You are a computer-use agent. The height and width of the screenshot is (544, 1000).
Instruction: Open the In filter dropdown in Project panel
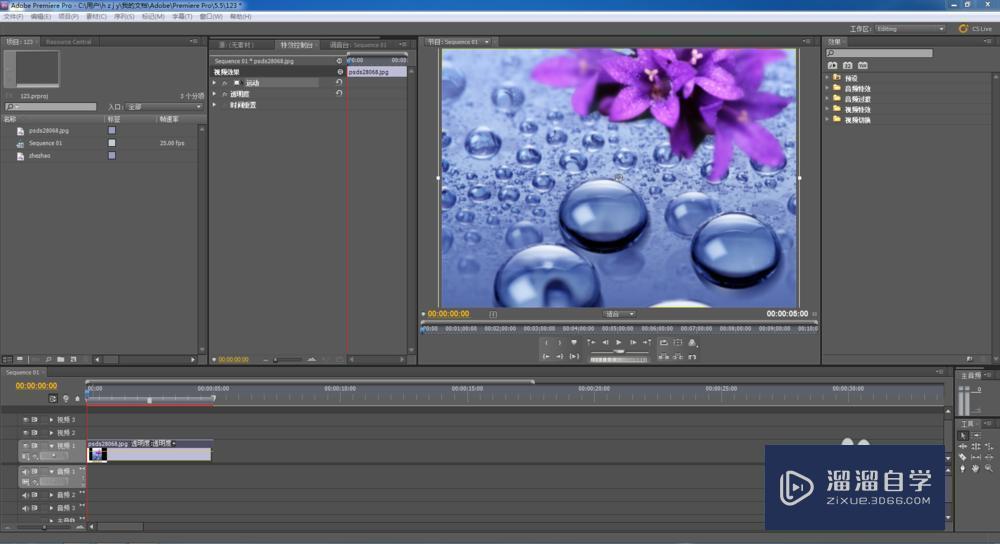pos(165,107)
